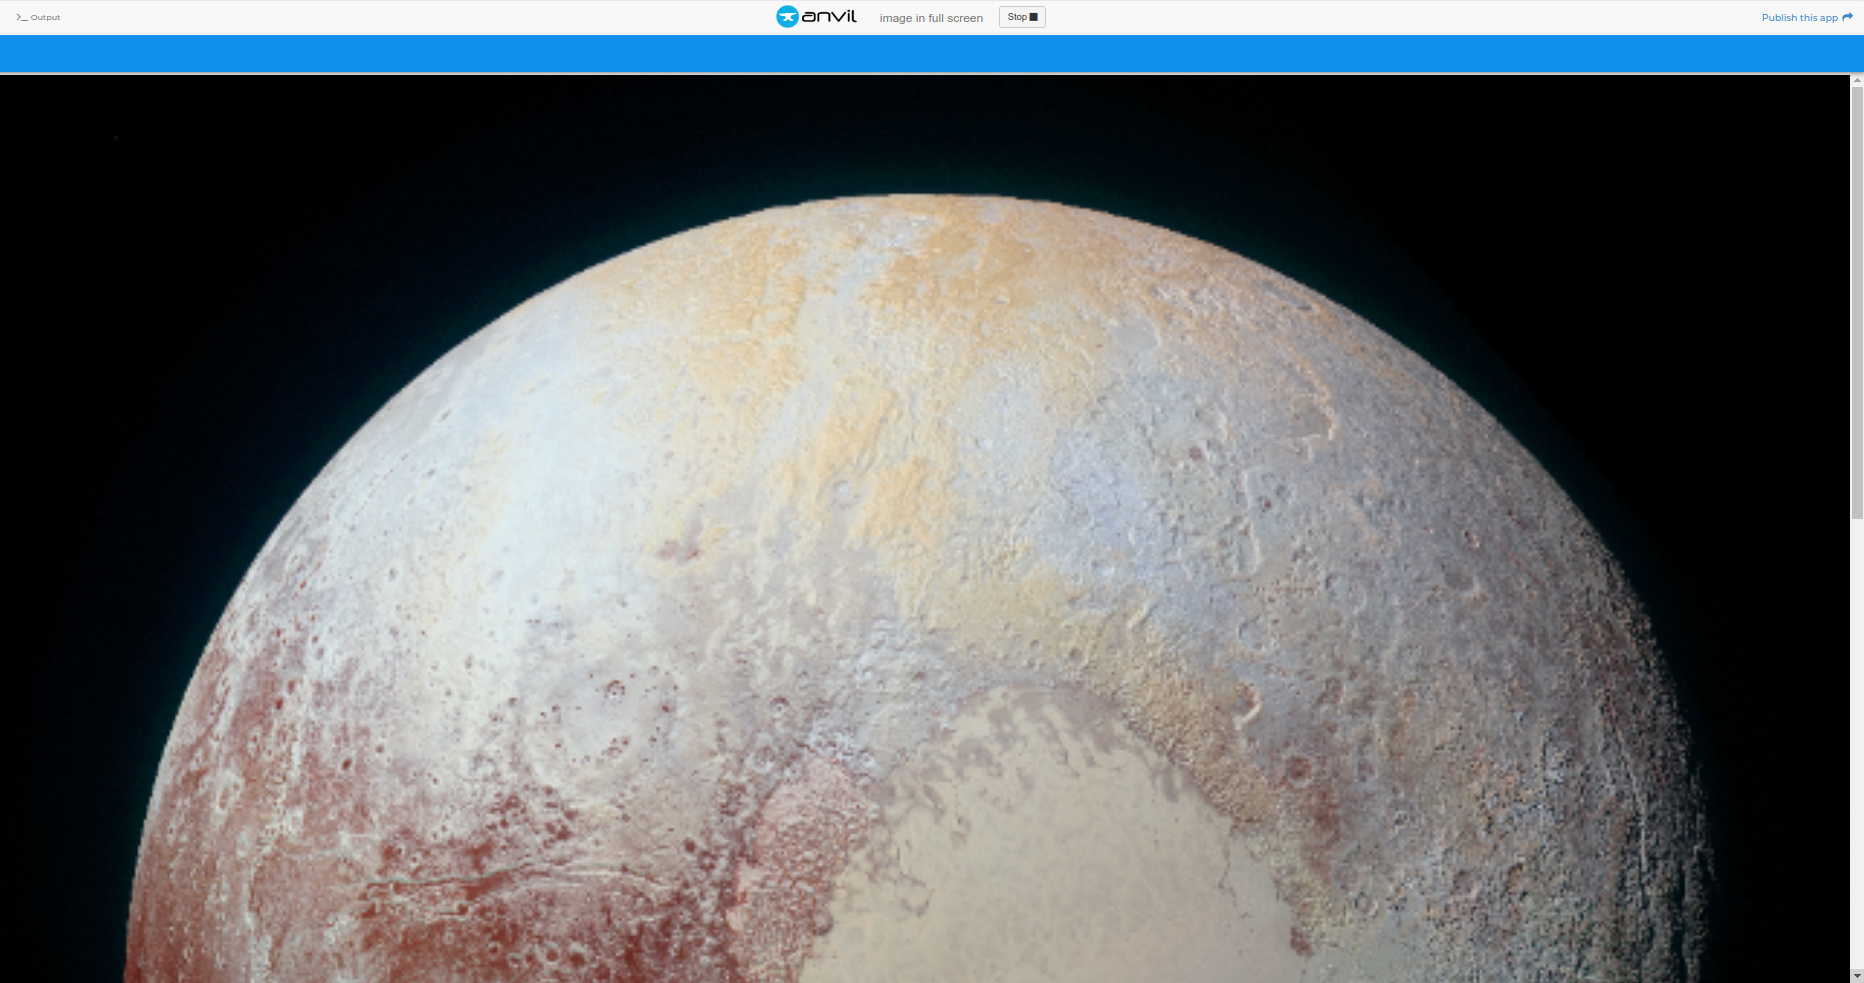This screenshot has width=1864, height=983.
Task: Click the Publish this app link
Action: pyautogui.click(x=1799, y=17)
